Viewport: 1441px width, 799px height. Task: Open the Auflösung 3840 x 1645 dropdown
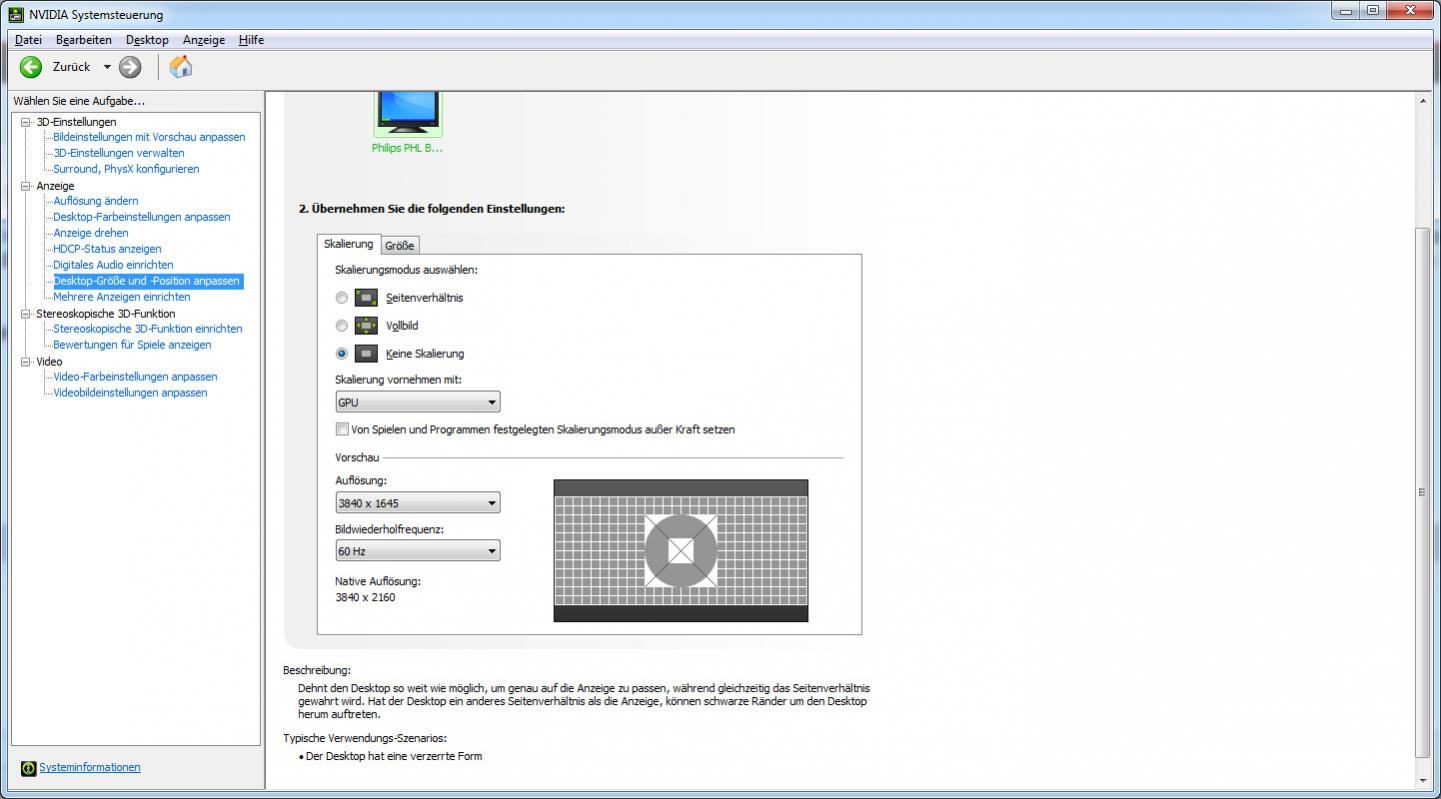click(x=418, y=503)
